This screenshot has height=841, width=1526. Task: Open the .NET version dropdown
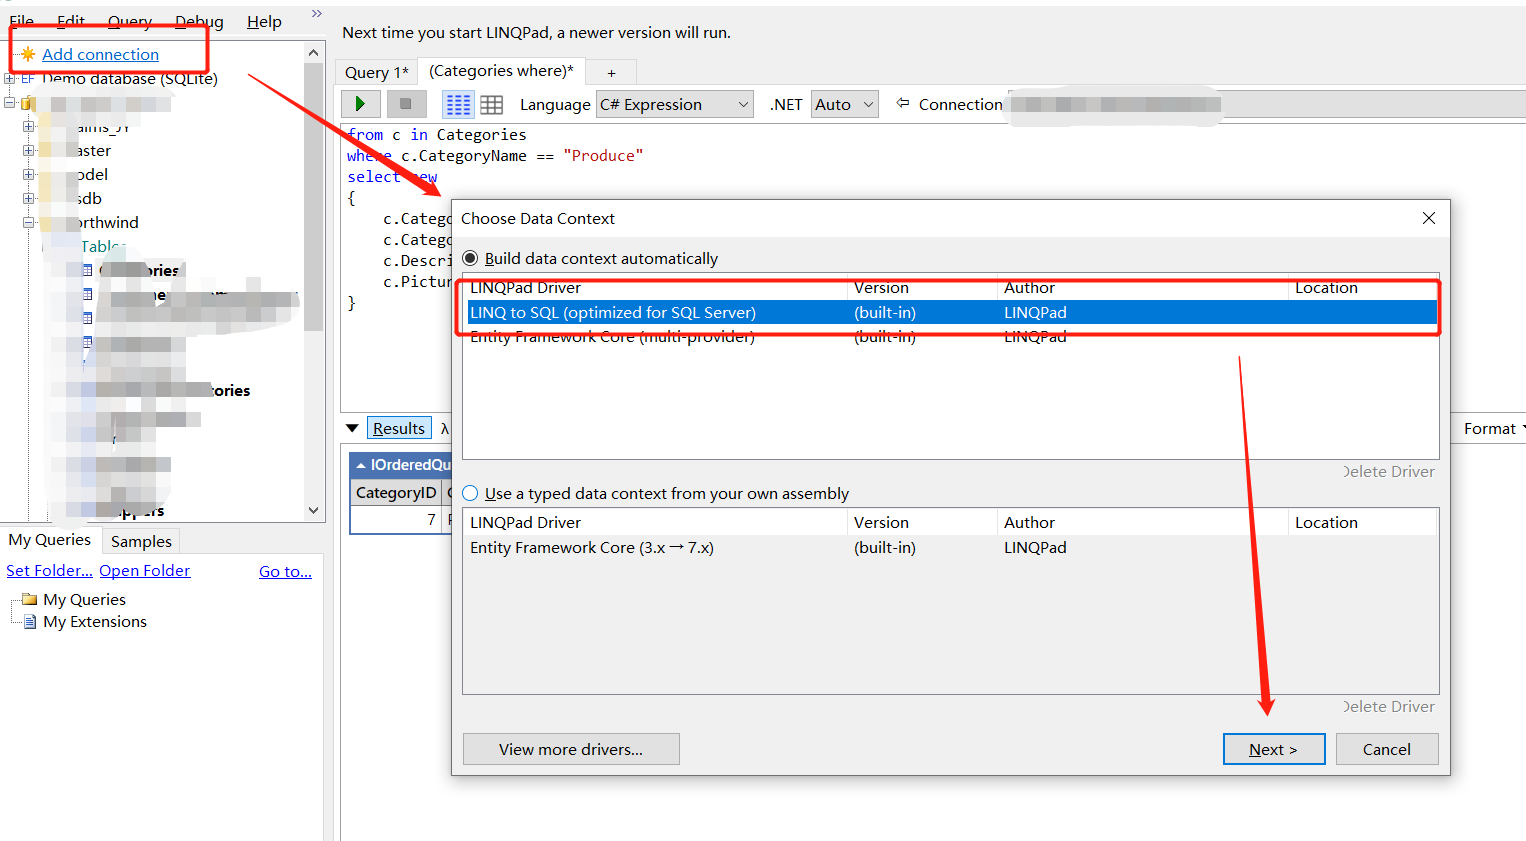(845, 104)
